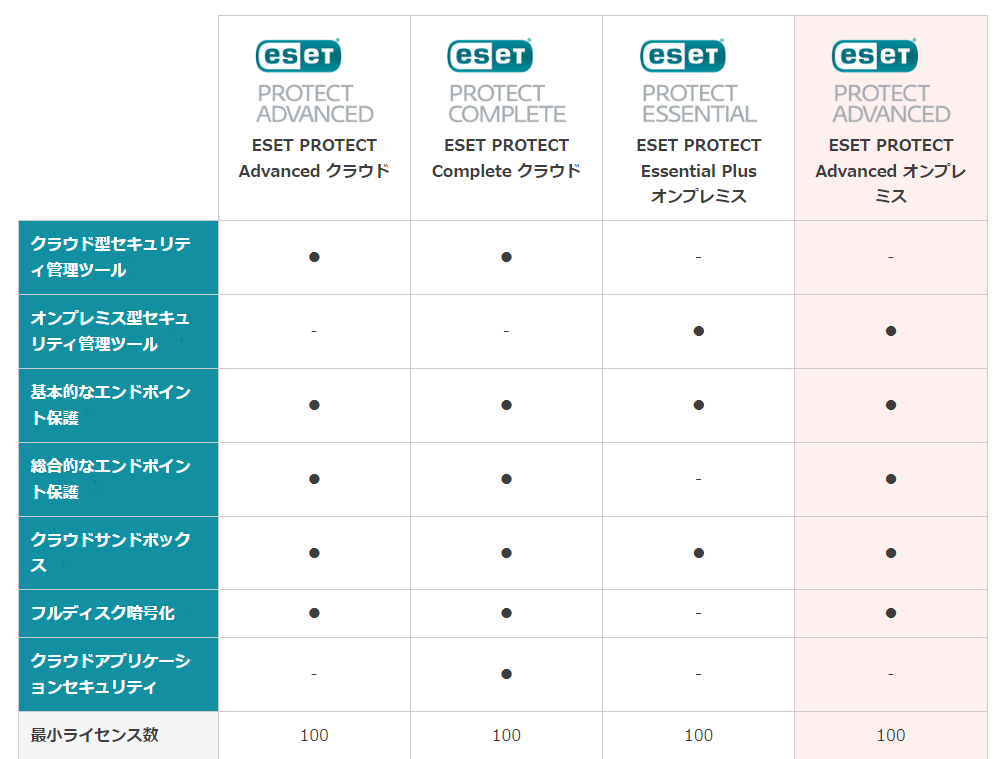The width and height of the screenshot is (1006, 759).
Task: Click the ESET logo above PROTECT ESSENTIAL
Action: (x=683, y=56)
